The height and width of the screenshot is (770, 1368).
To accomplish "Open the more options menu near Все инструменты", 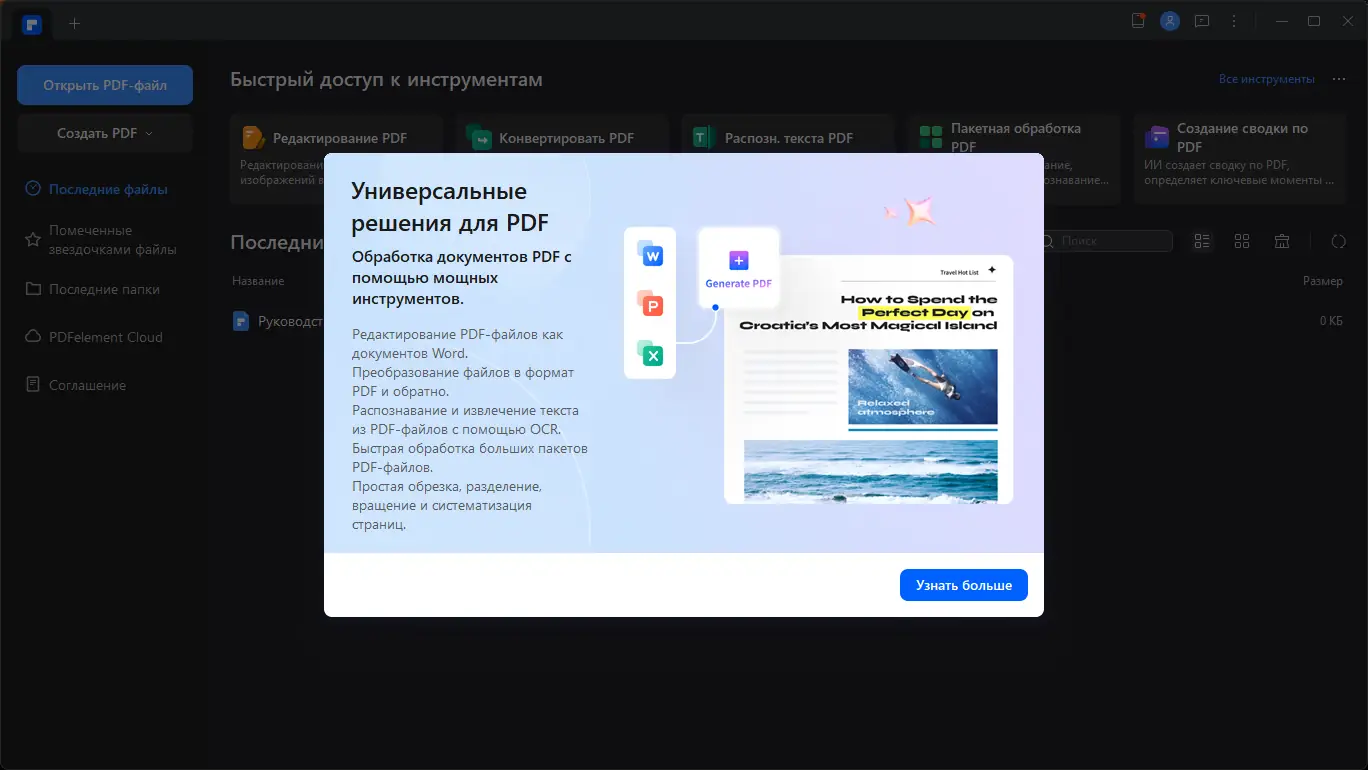I will click(1339, 78).
